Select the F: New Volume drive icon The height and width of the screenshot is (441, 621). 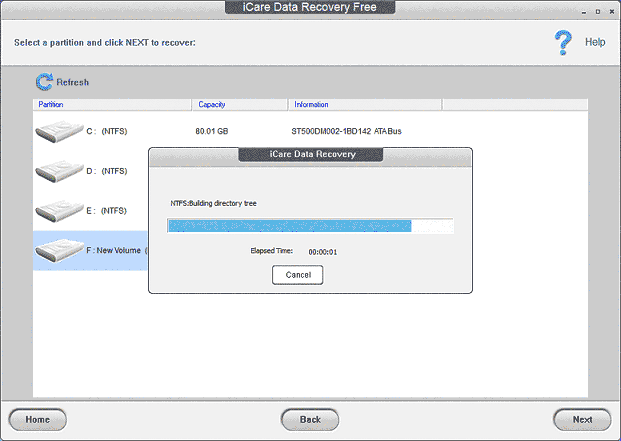coord(59,250)
